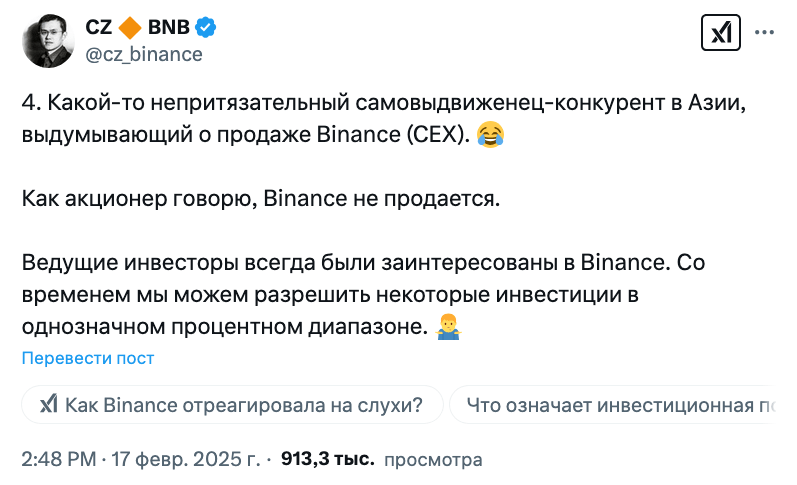Open the three-dot more options menu
Viewport: 797px width, 485px height.
pos(763,33)
